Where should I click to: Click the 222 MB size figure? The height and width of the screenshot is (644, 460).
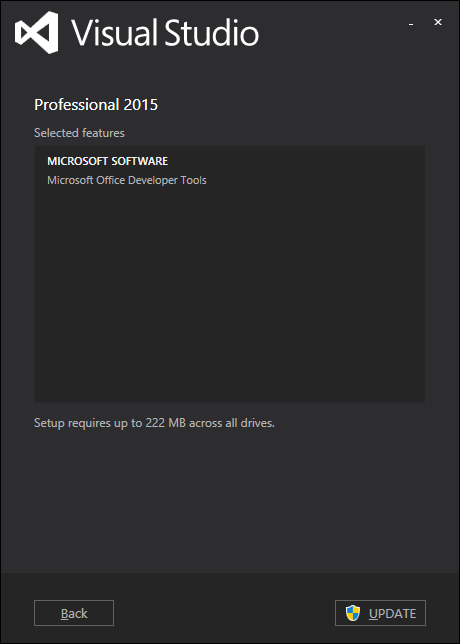(166, 423)
